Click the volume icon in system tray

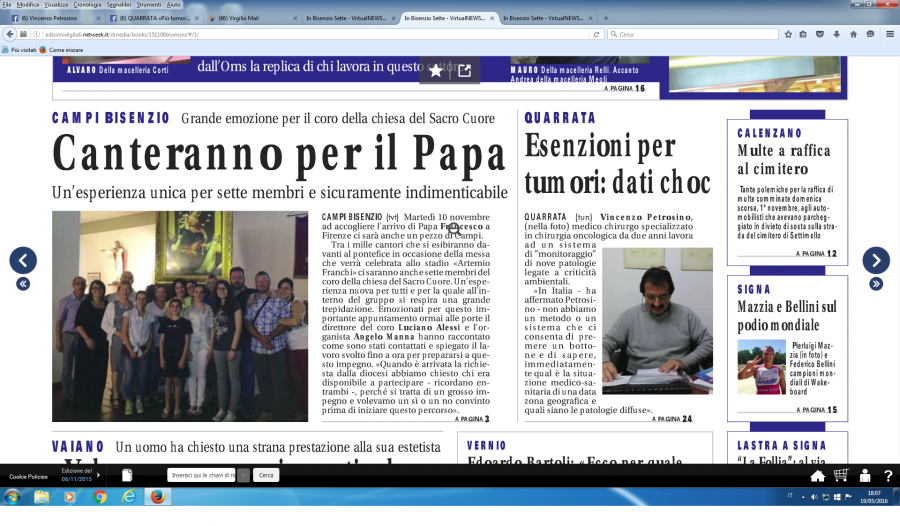coord(814,497)
